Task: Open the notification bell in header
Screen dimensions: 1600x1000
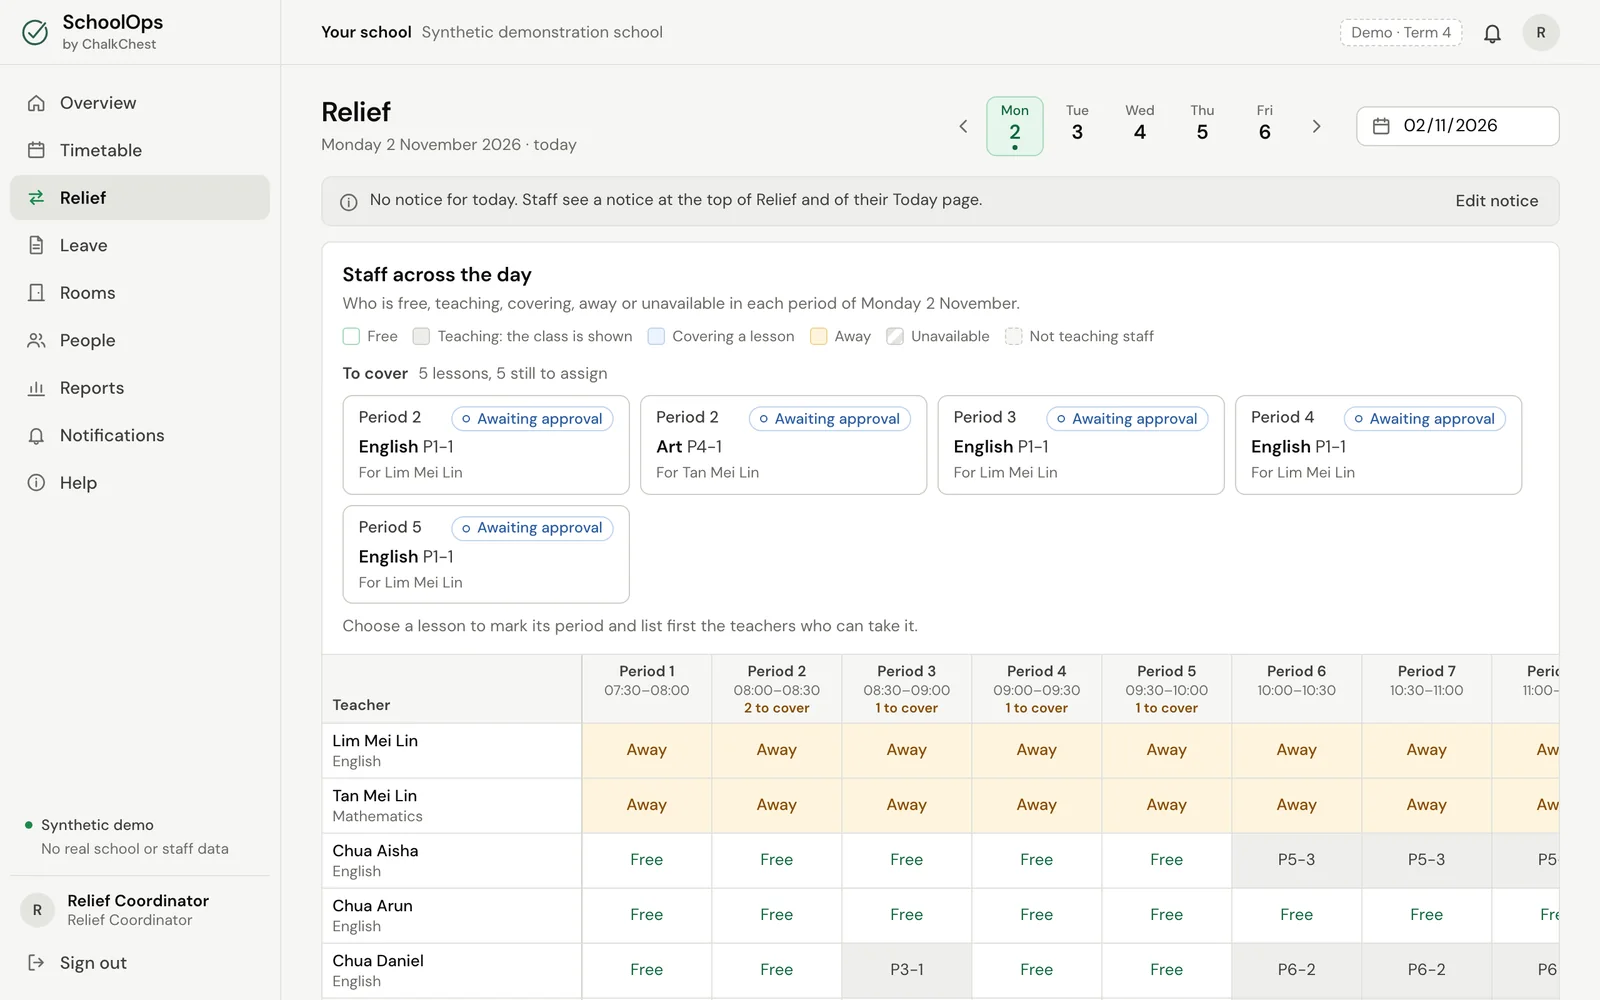Action: [x=1492, y=33]
